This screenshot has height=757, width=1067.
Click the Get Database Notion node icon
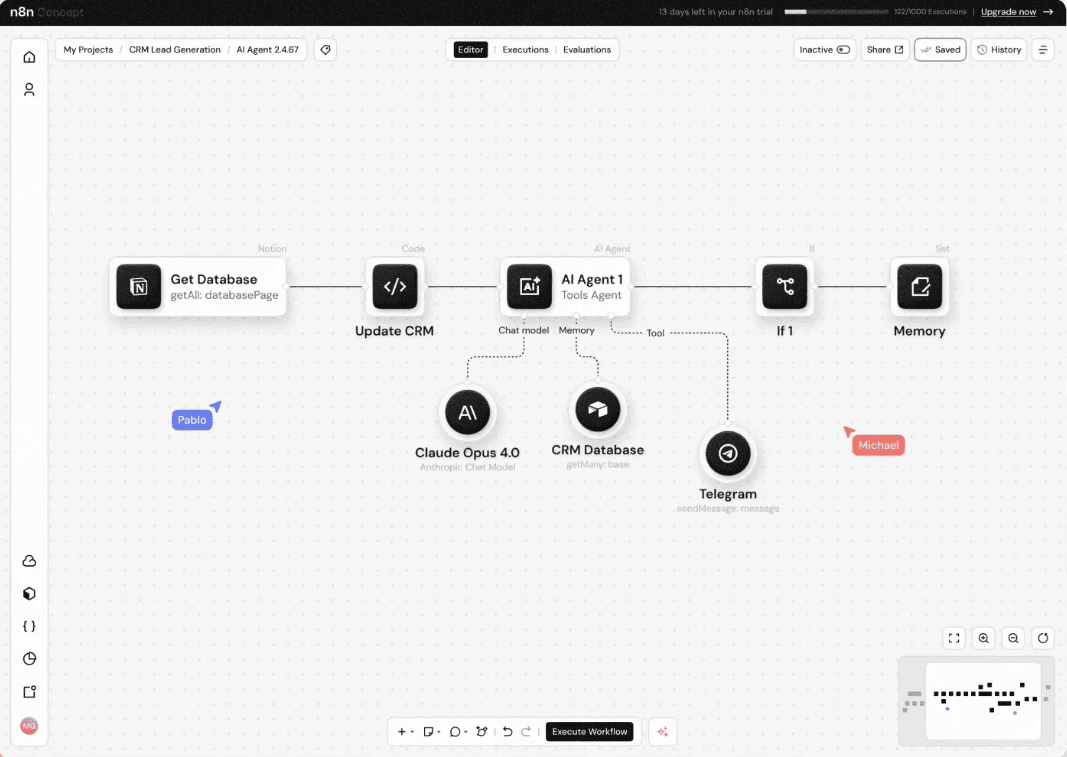tap(139, 287)
